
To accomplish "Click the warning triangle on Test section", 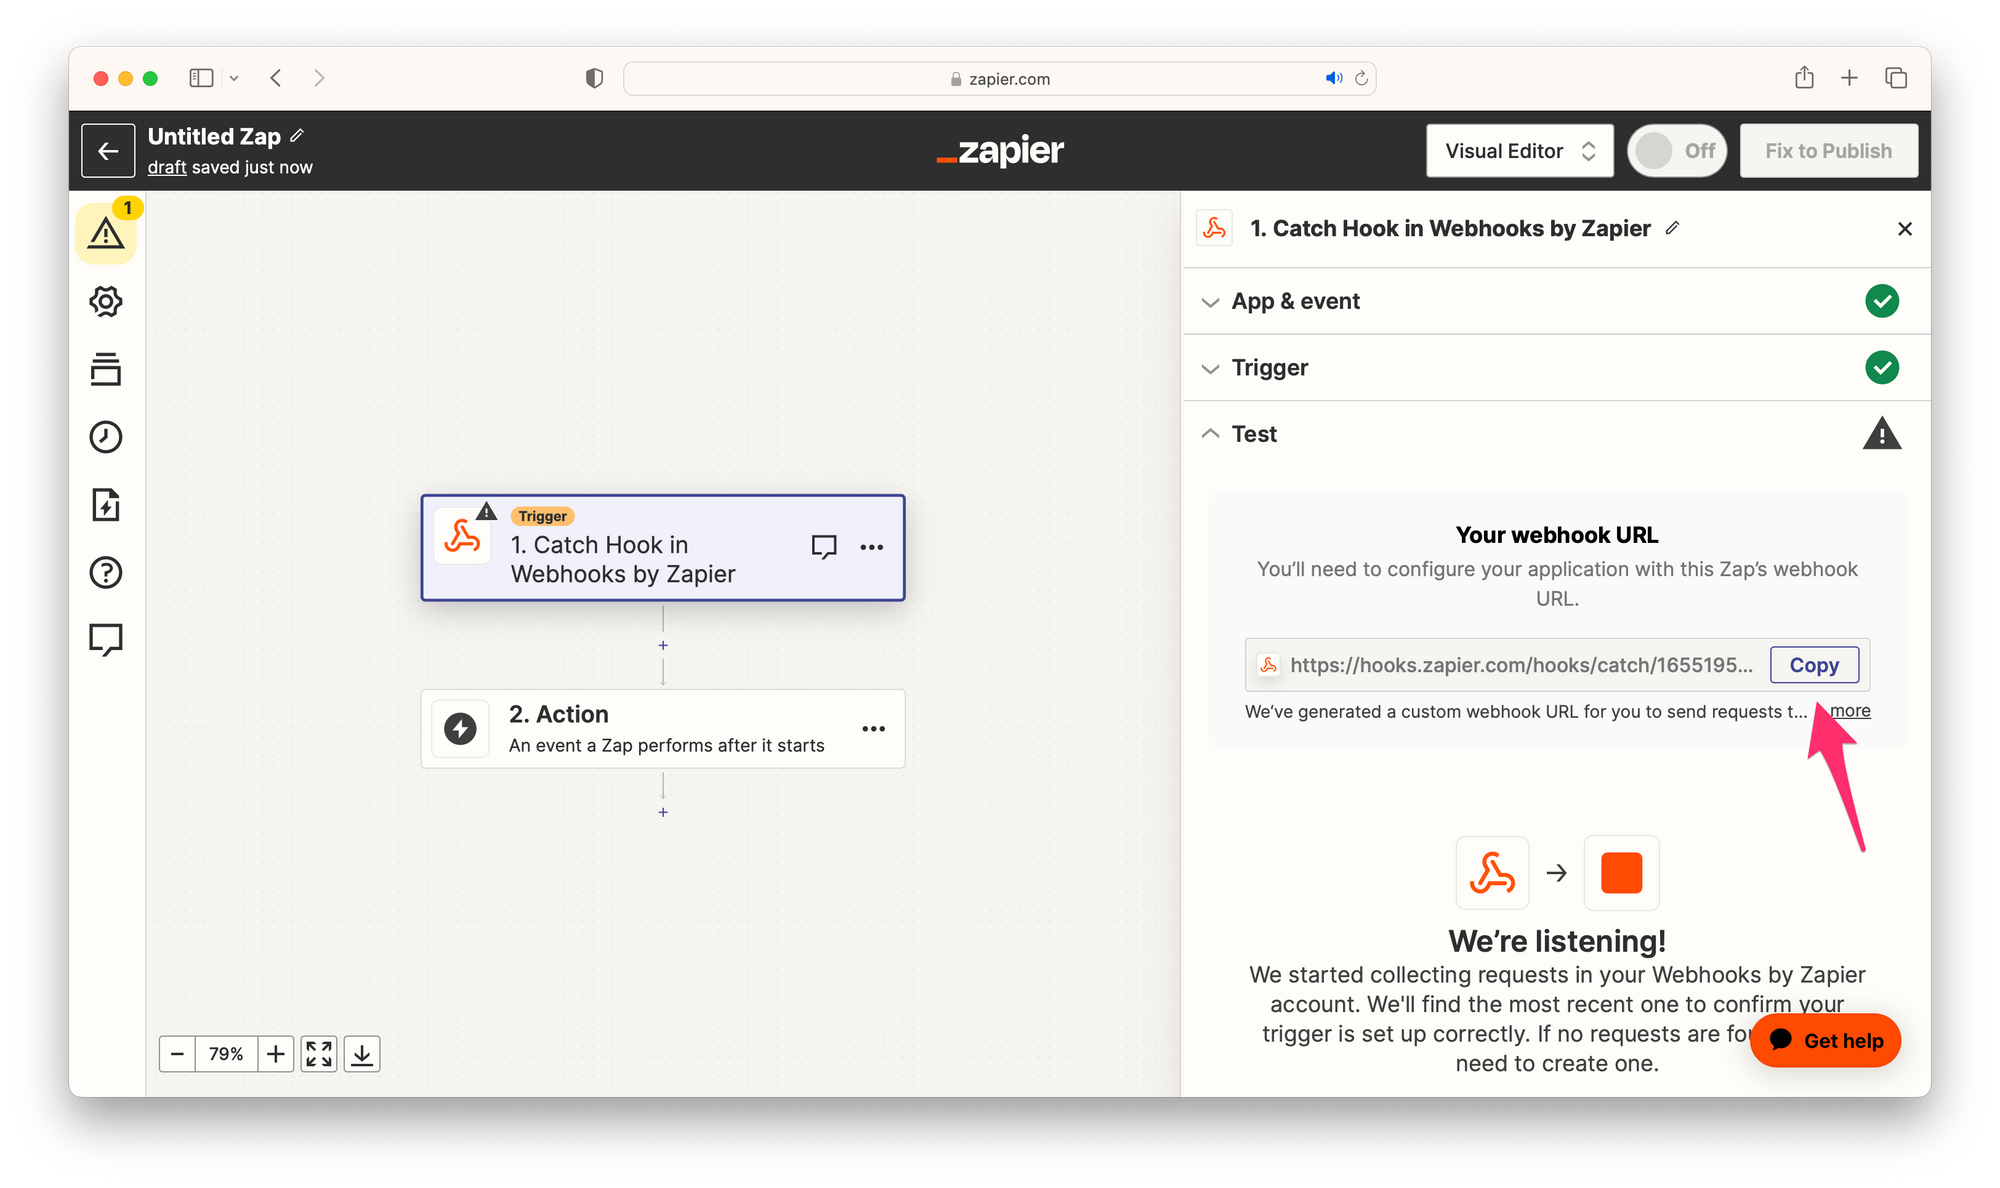I will click(1882, 434).
